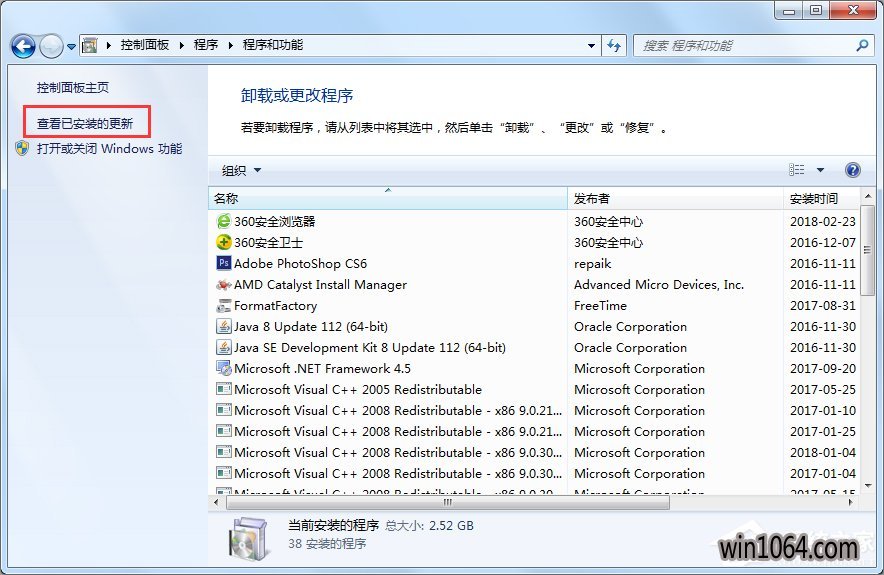Open 查看已安装的更新 link
The width and height of the screenshot is (884, 575).
click(x=85, y=123)
